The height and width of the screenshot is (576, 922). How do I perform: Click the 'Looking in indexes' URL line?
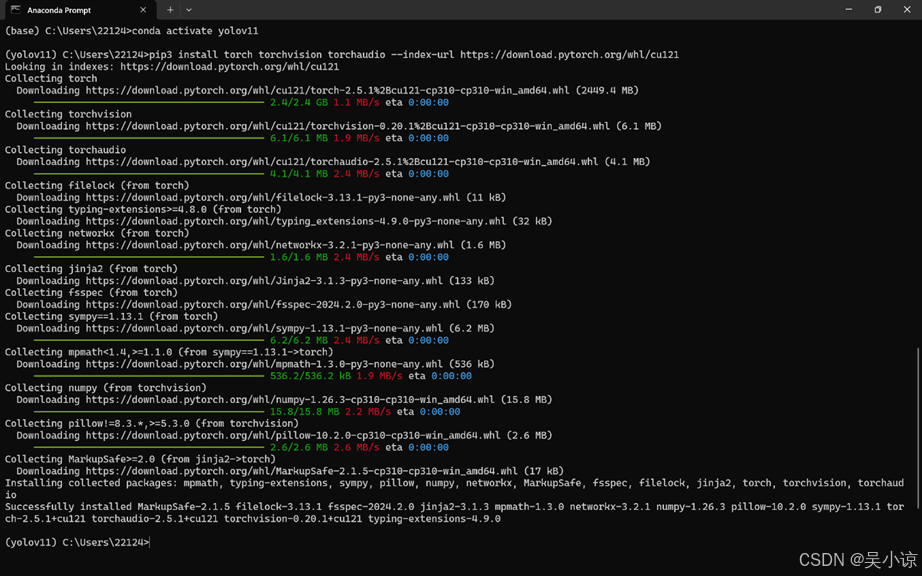pos(172,66)
